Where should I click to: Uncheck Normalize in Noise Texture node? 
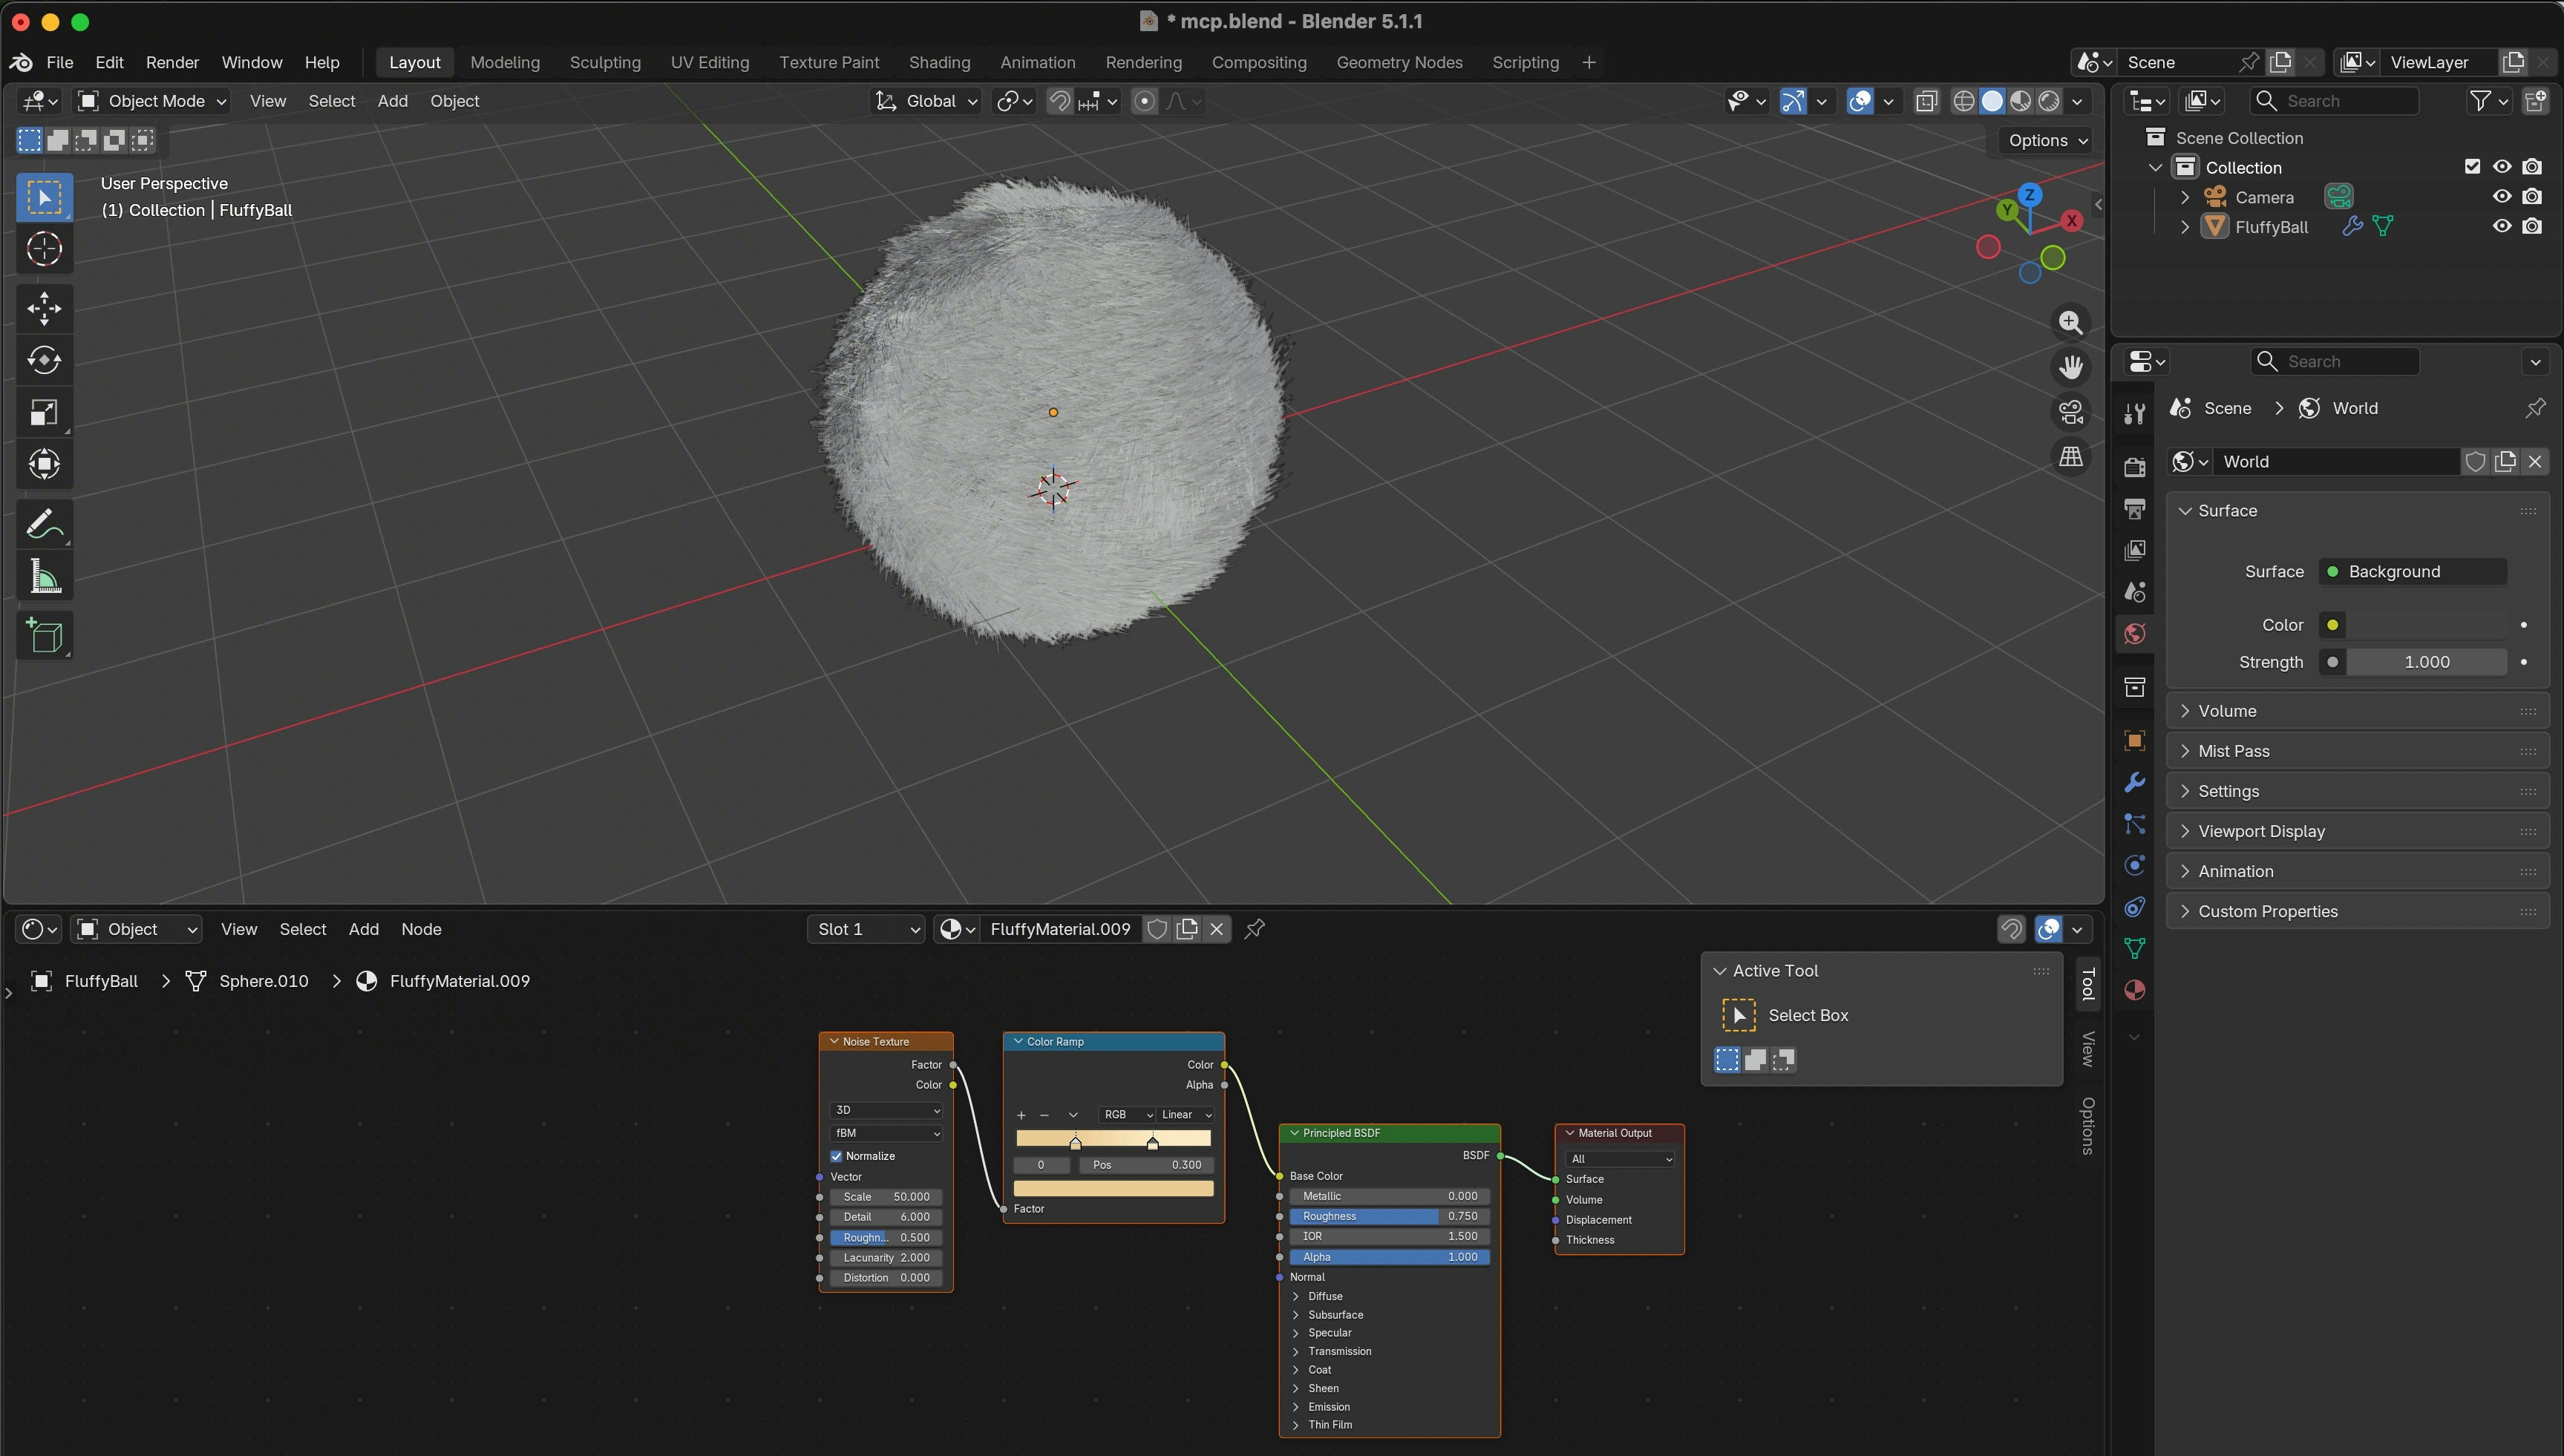[x=836, y=1156]
